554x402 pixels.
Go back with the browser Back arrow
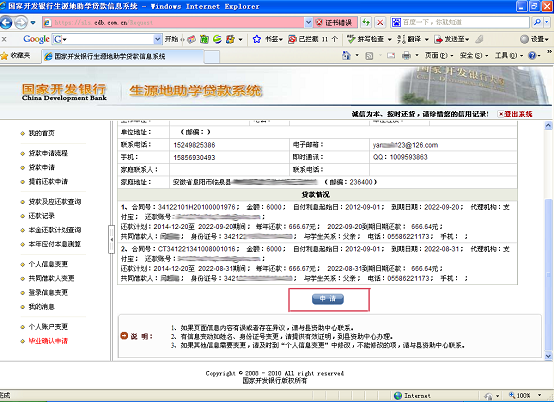coord(6,23)
